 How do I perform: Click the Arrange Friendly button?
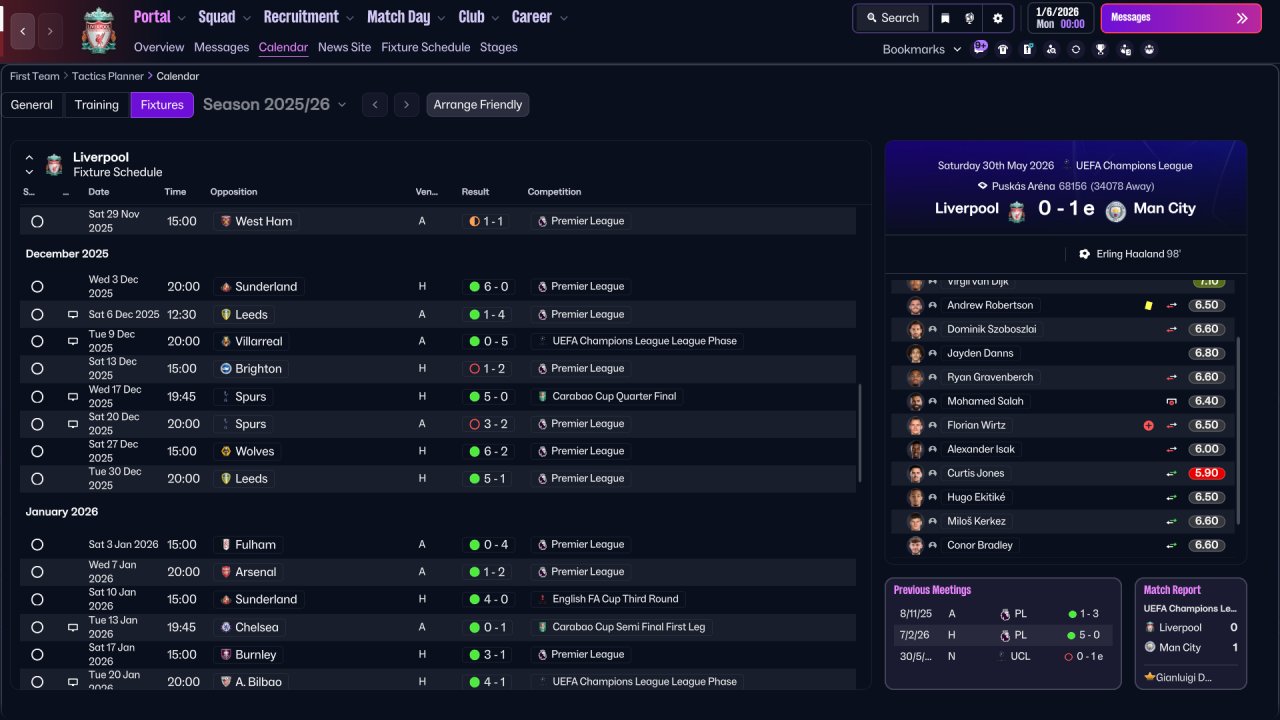pyautogui.click(x=478, y=105)
